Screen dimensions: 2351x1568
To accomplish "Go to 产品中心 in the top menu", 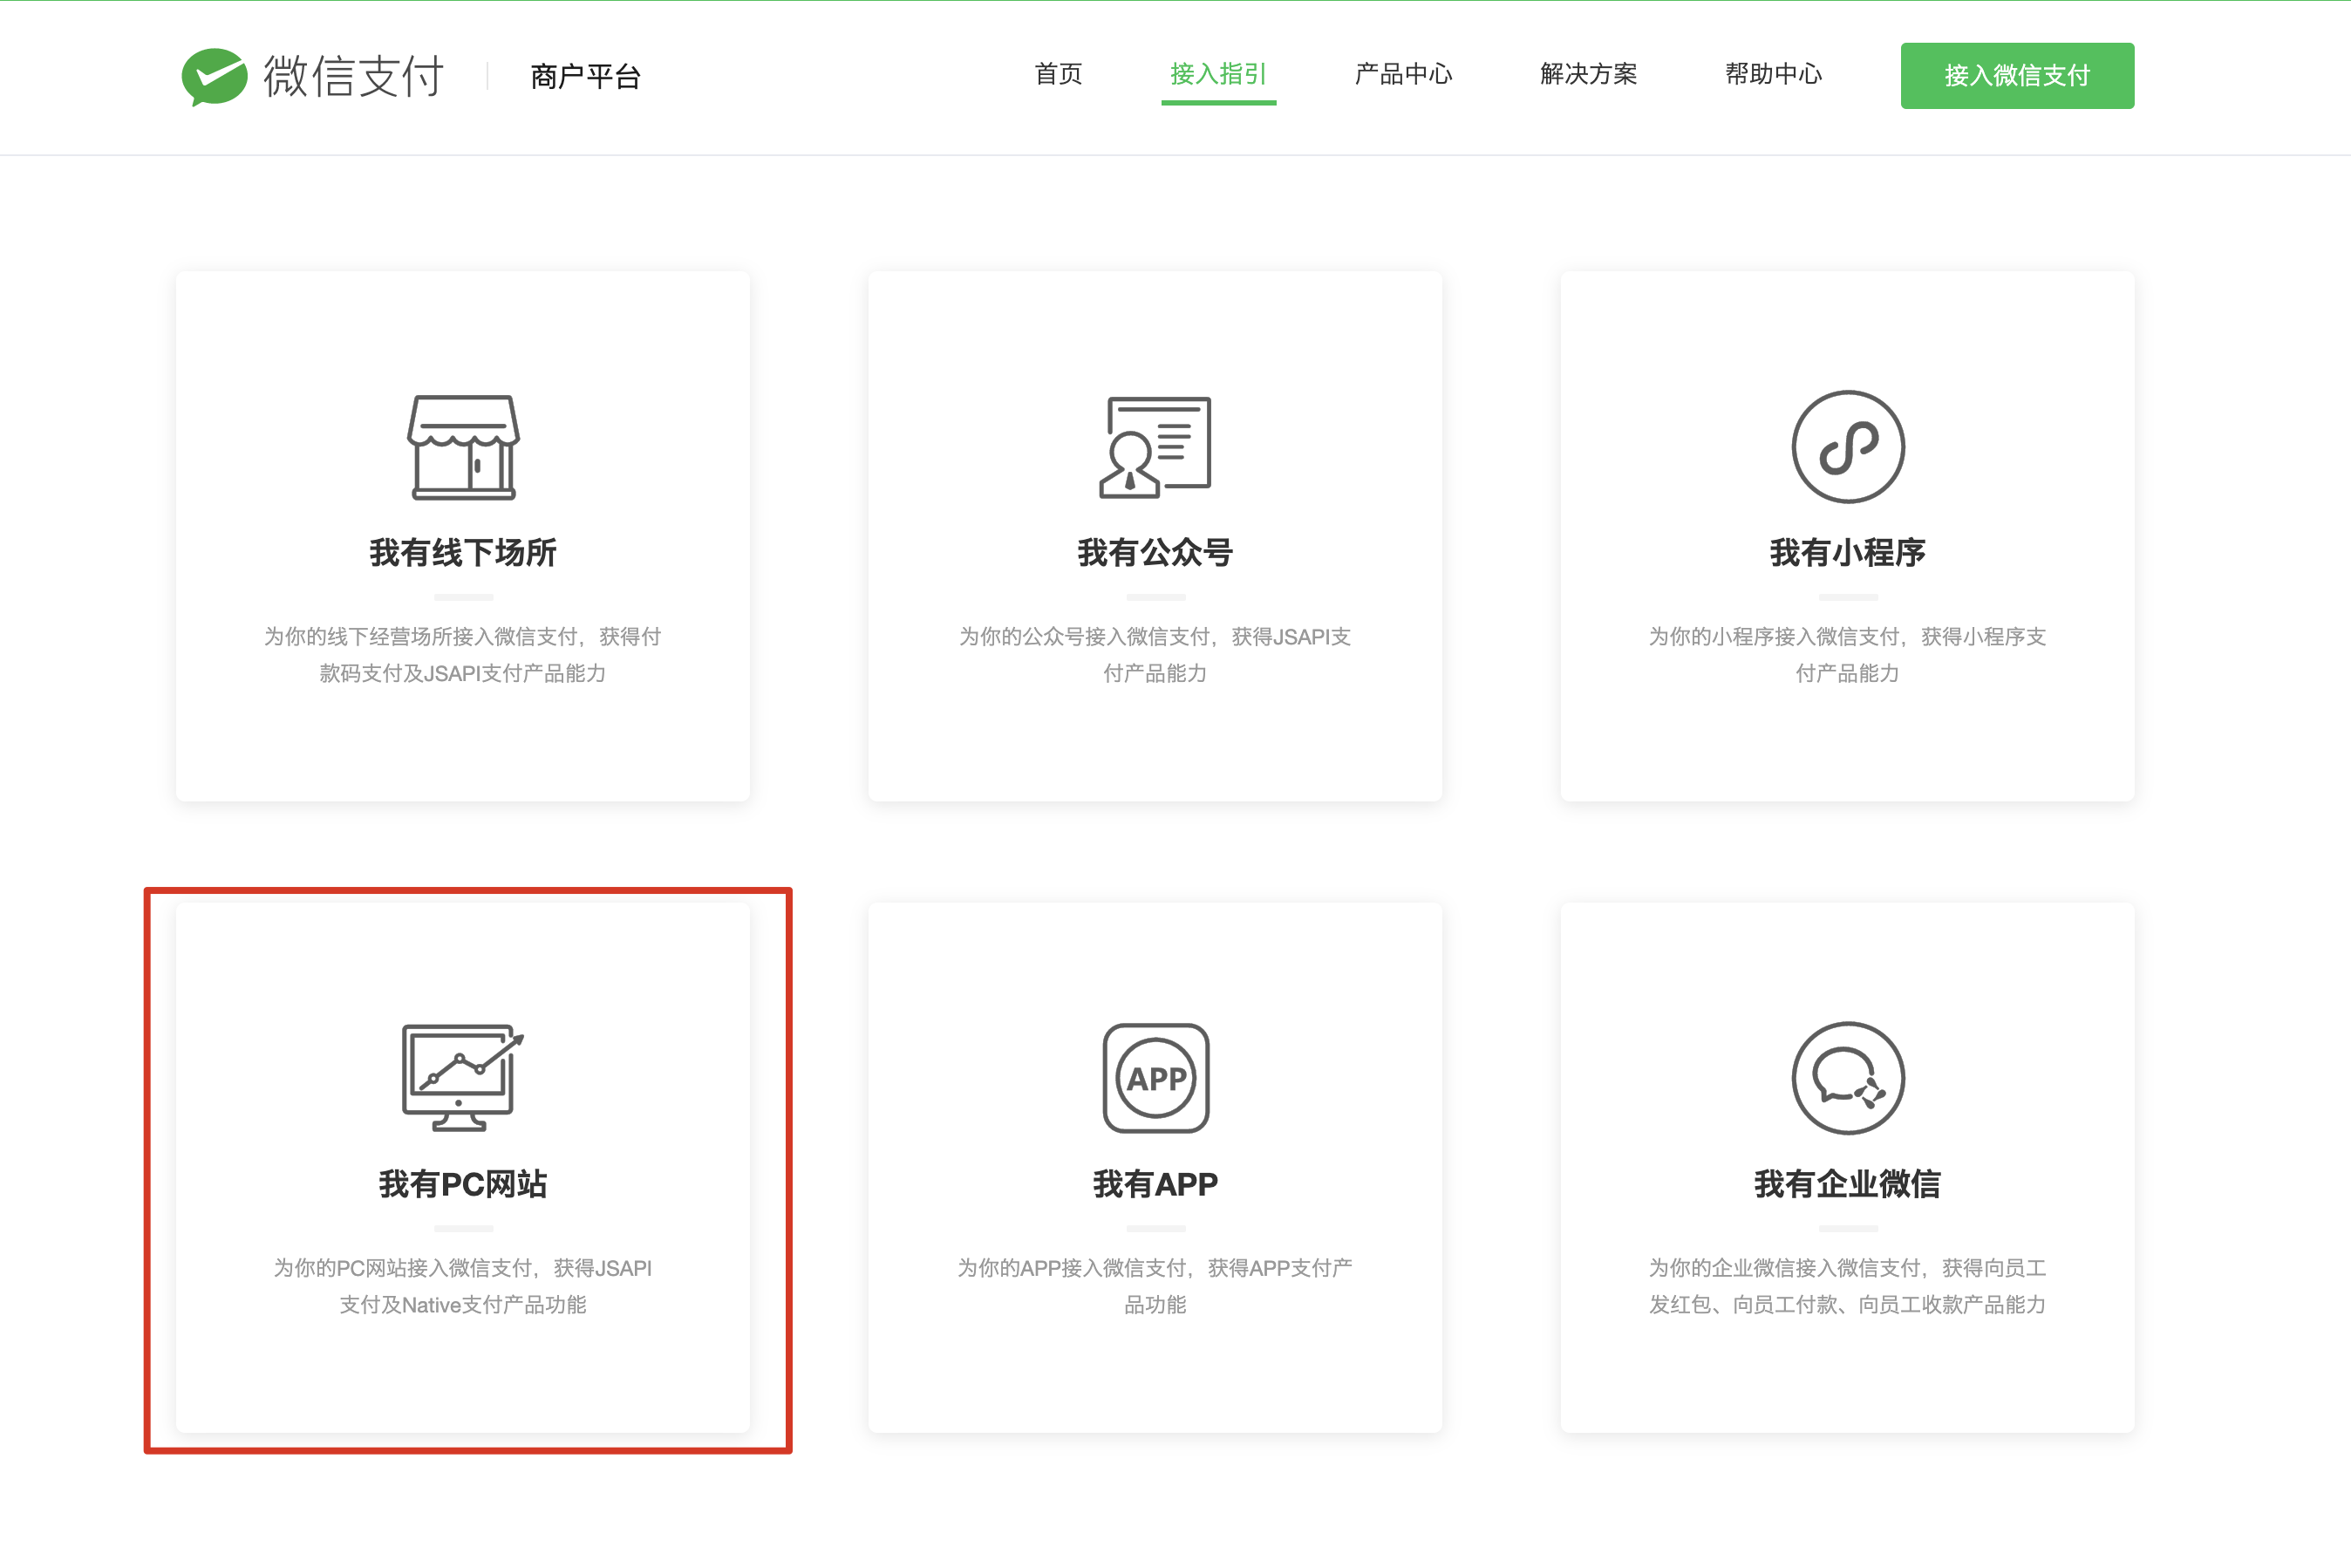I will coord(1403,74).
